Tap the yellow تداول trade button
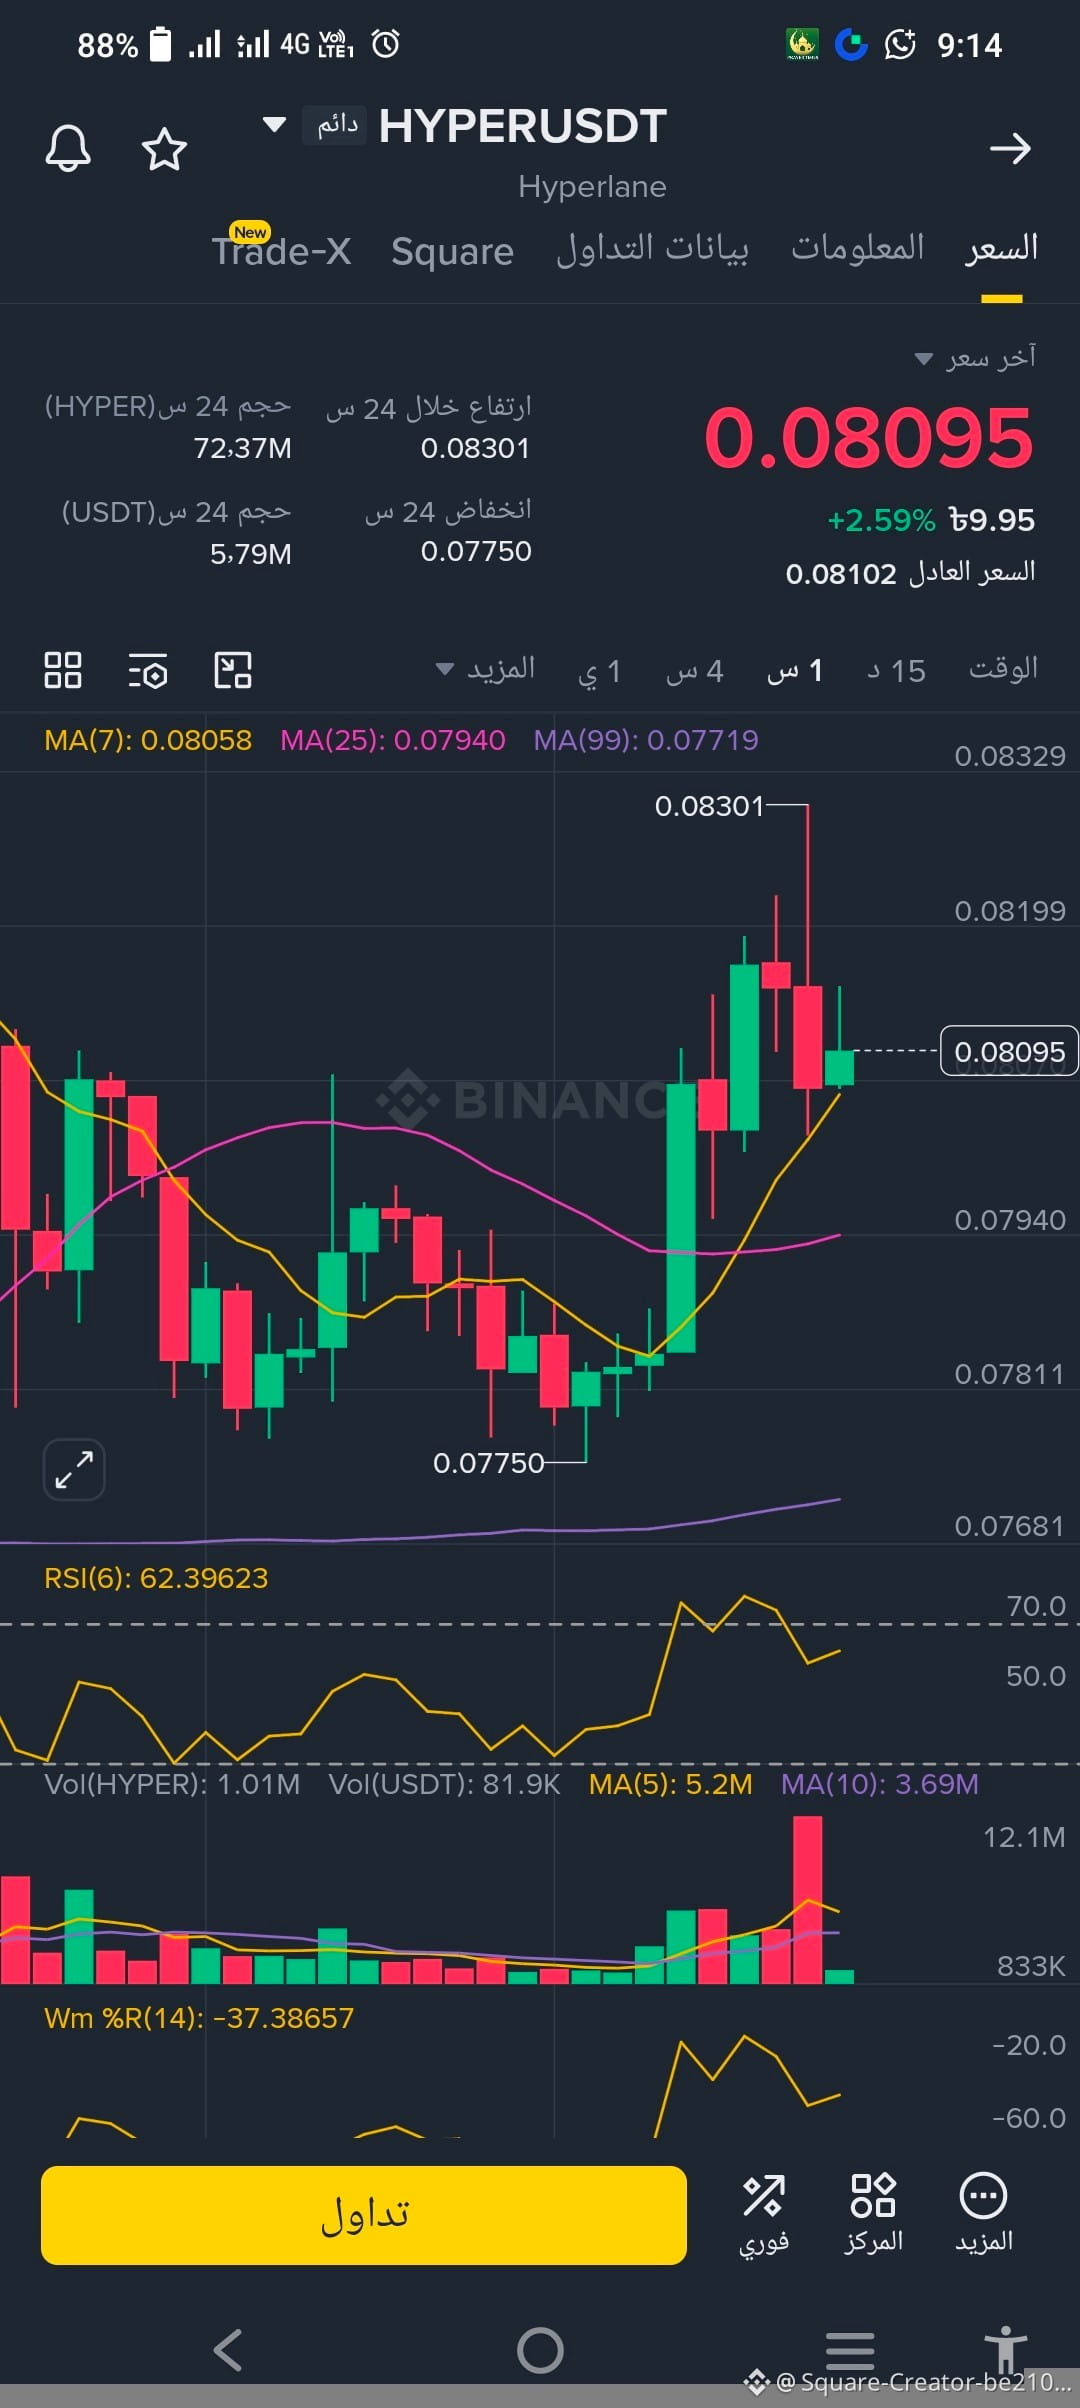 [x=364, y=2215]
